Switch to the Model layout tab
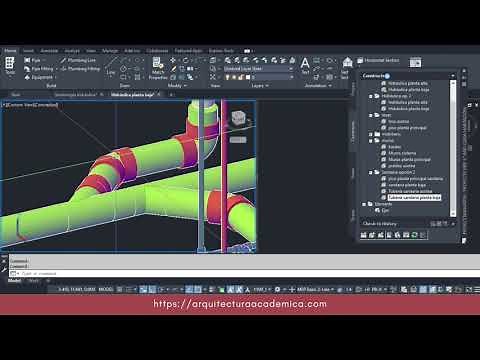 (14, 281)
